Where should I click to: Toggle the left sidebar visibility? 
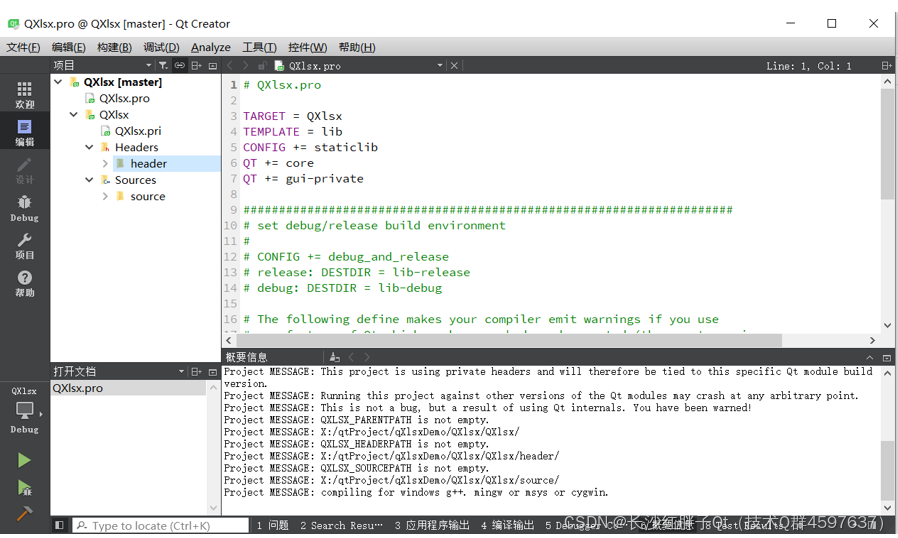coord(58,525)
